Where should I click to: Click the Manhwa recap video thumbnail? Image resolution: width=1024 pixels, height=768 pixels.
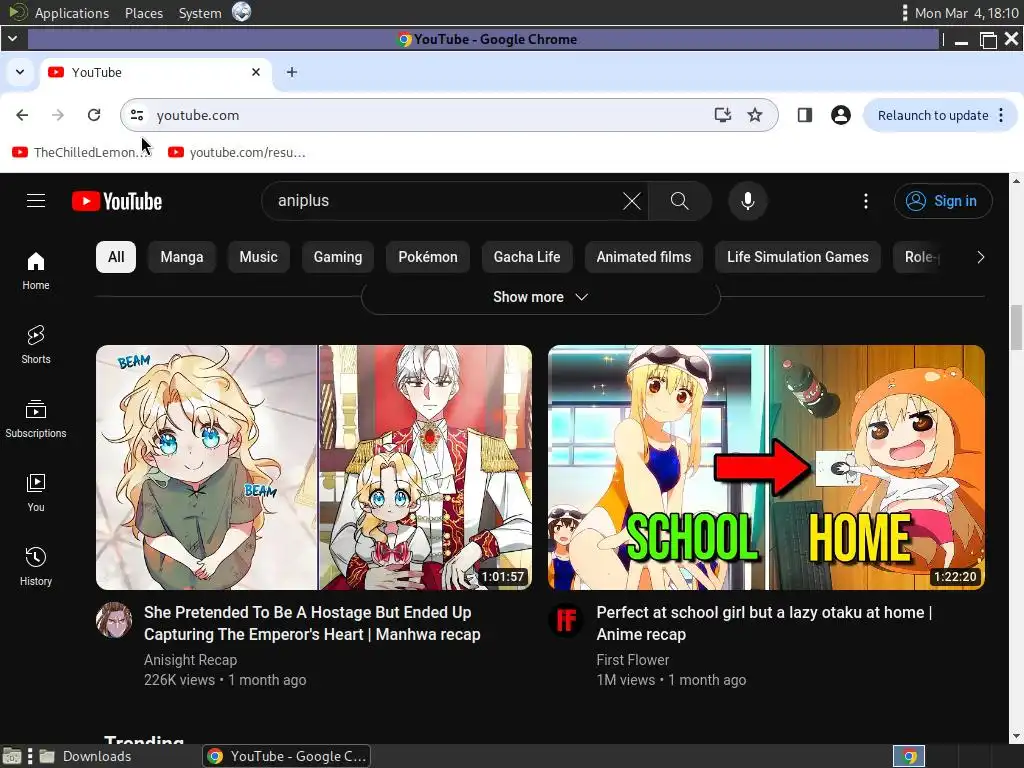click(314, 468)
